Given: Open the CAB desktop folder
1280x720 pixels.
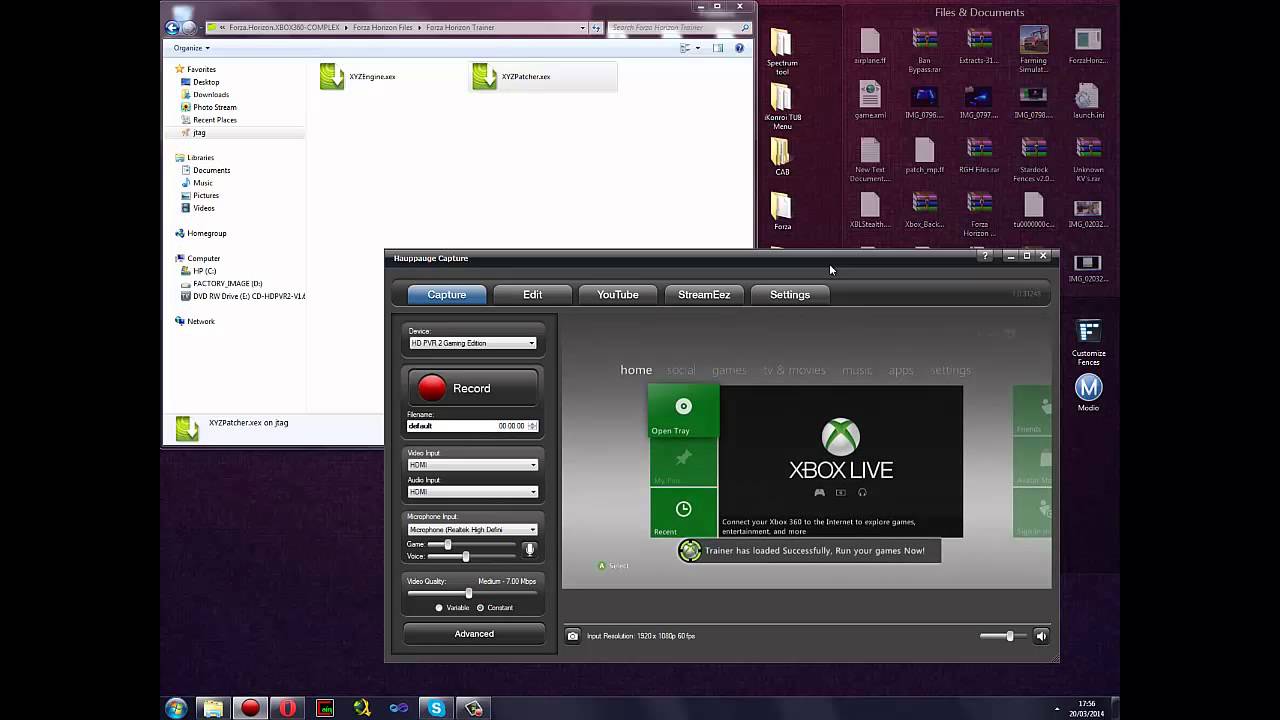Looking at the screenshot, I should tap(782, 157).
